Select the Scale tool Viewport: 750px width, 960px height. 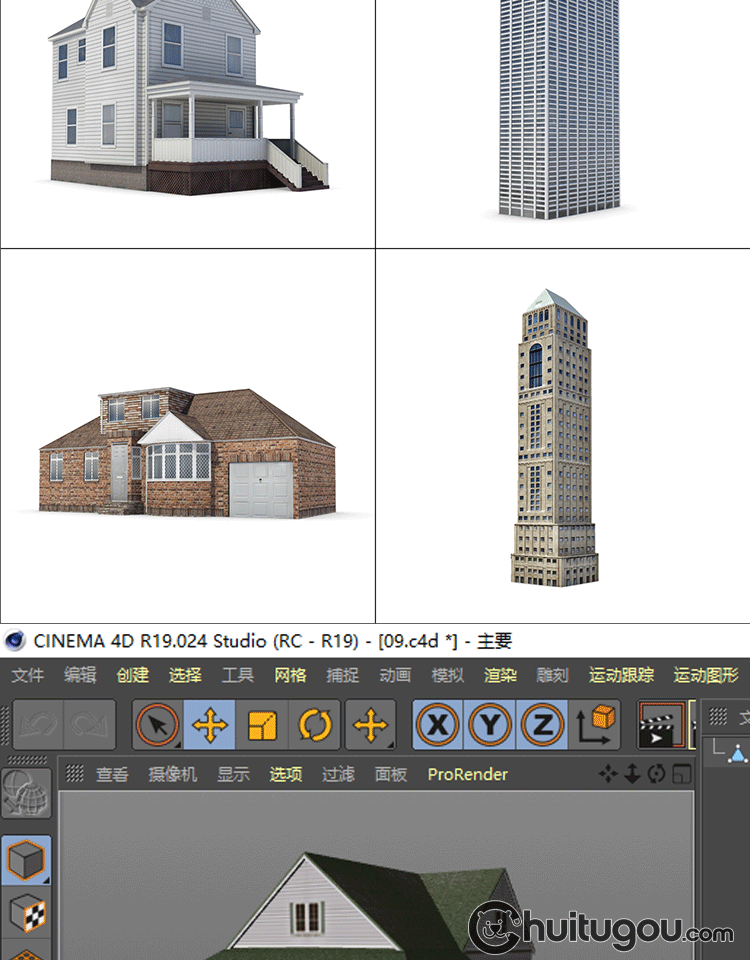(x=262, y=725)
